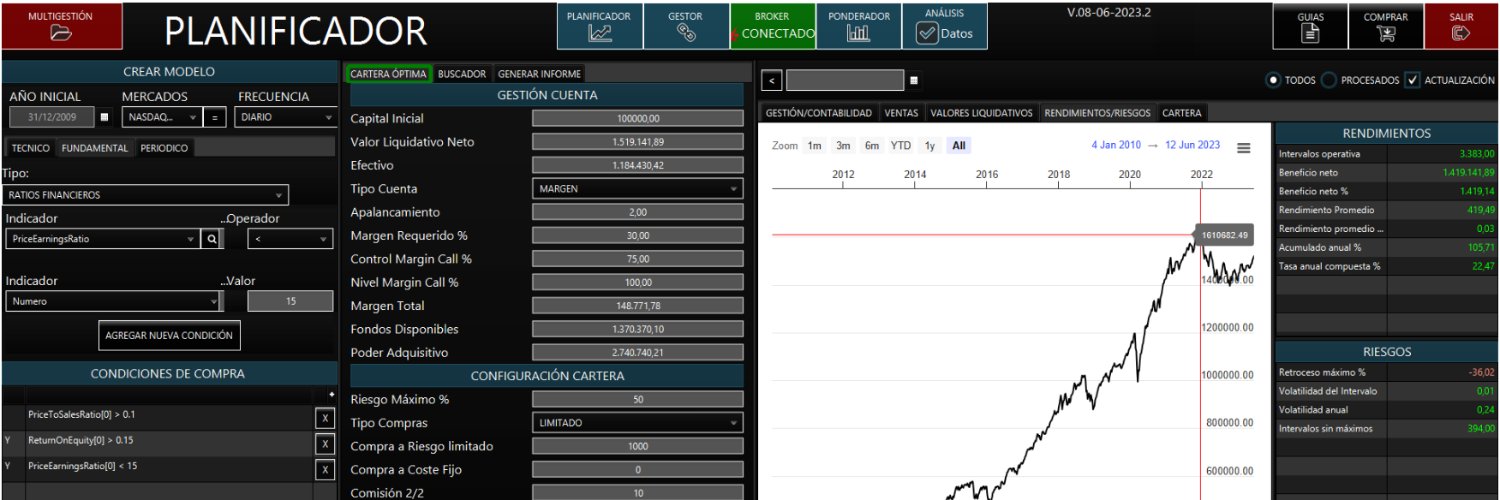Viewport: 1500px width, 500px height.
Task: Expand the Mercados NASDAQ dropdown
Action: tap(162, 117)
